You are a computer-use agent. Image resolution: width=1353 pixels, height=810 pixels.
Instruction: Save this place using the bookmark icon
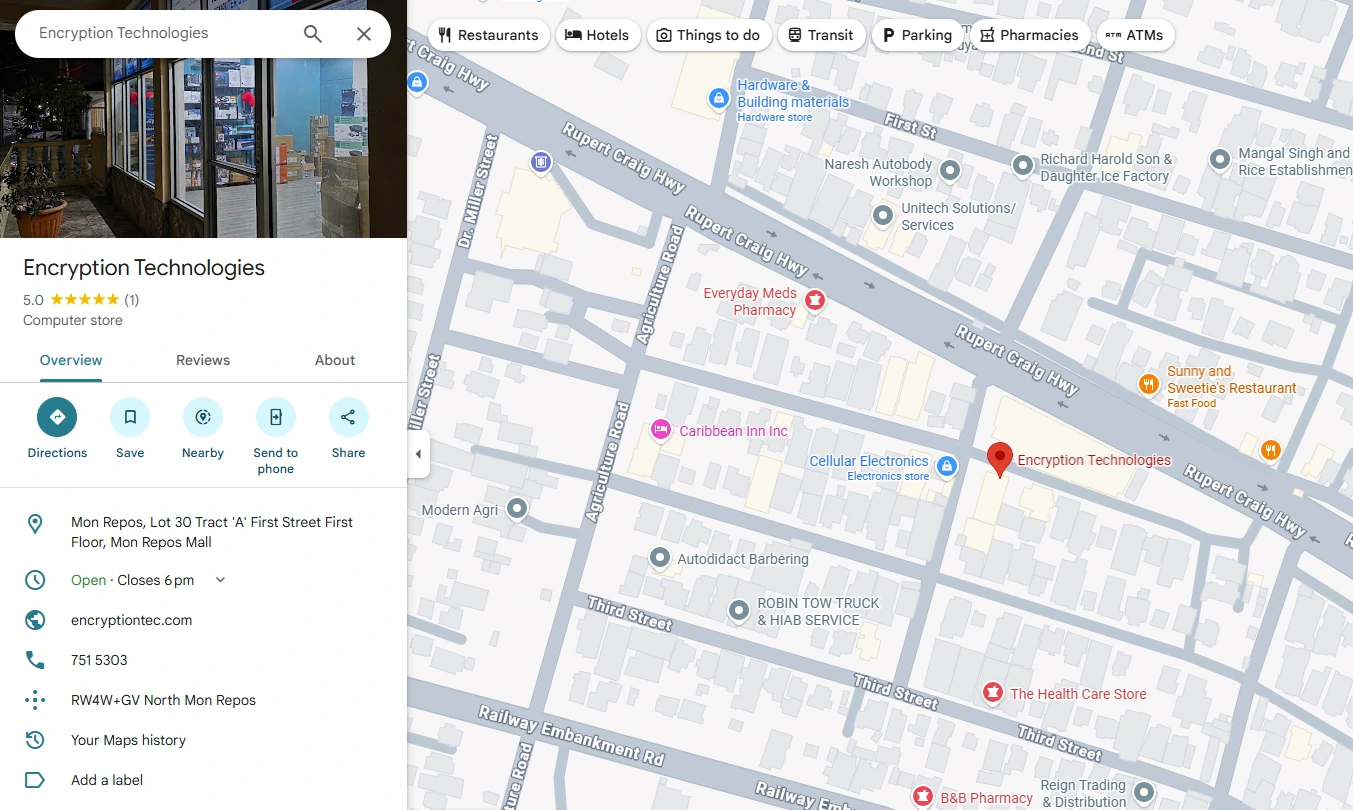pyautogui.click(x=130, y=417)
